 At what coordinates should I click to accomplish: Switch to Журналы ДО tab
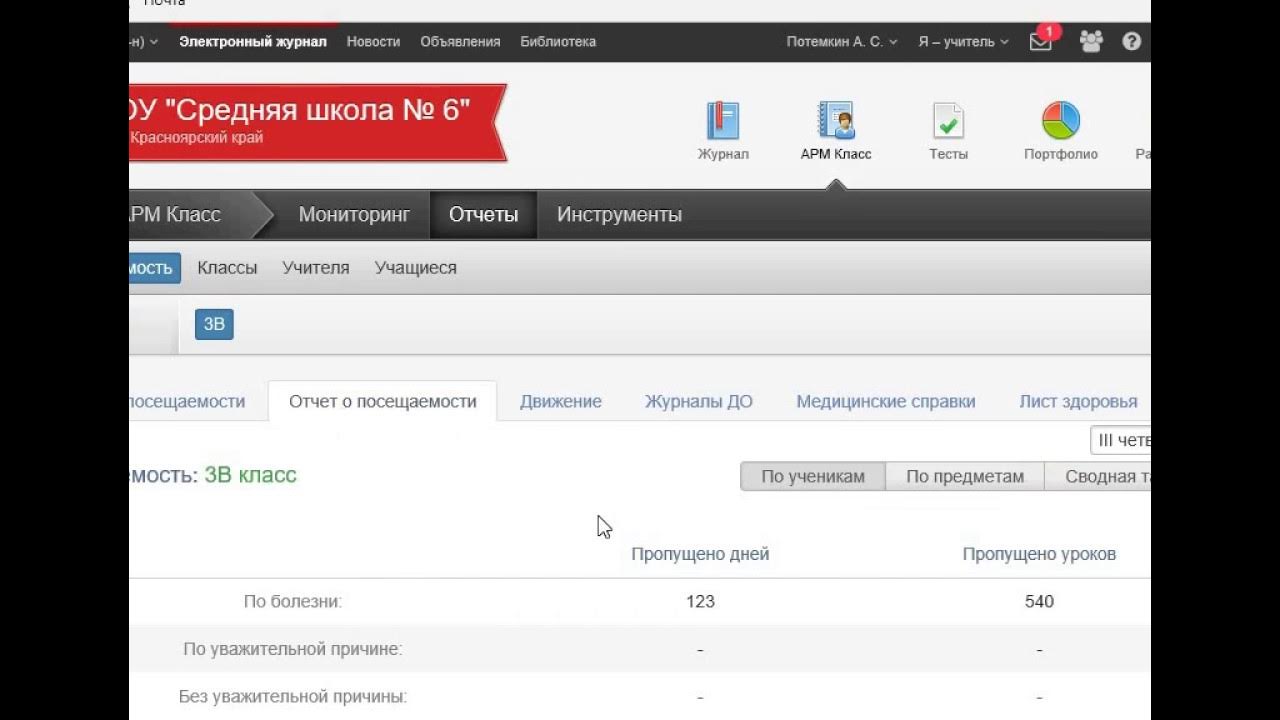[x=698, y=402]
